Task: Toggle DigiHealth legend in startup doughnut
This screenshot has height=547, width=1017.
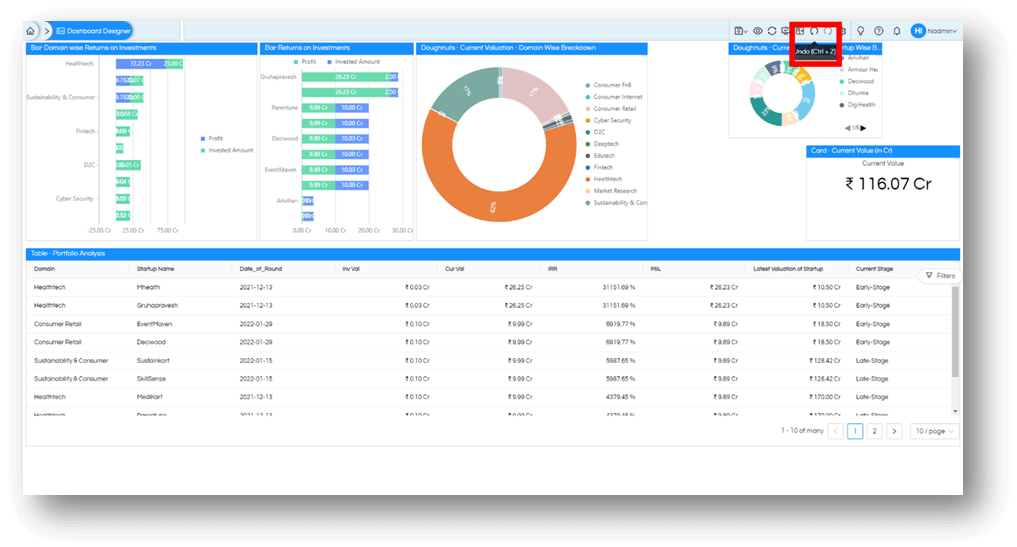Action: (857, 104)
